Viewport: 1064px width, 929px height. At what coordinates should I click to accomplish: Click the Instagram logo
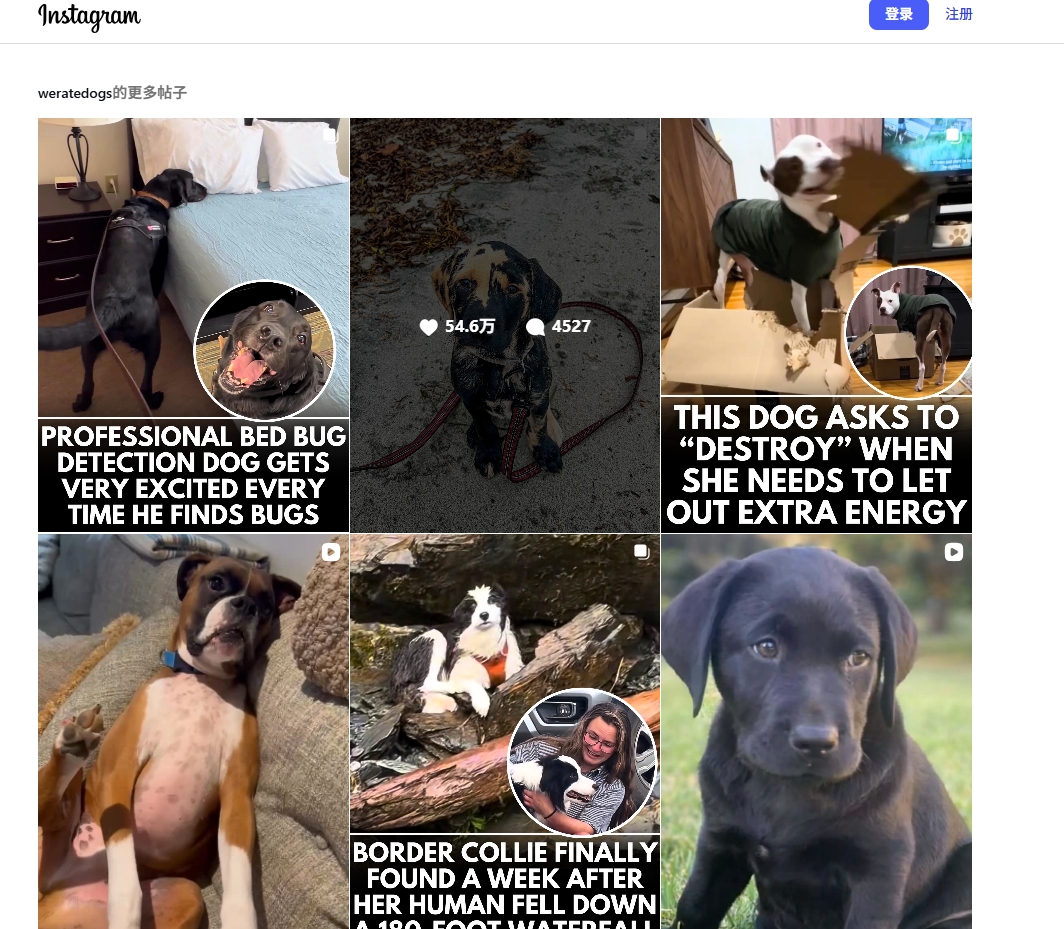click(89, 16)
